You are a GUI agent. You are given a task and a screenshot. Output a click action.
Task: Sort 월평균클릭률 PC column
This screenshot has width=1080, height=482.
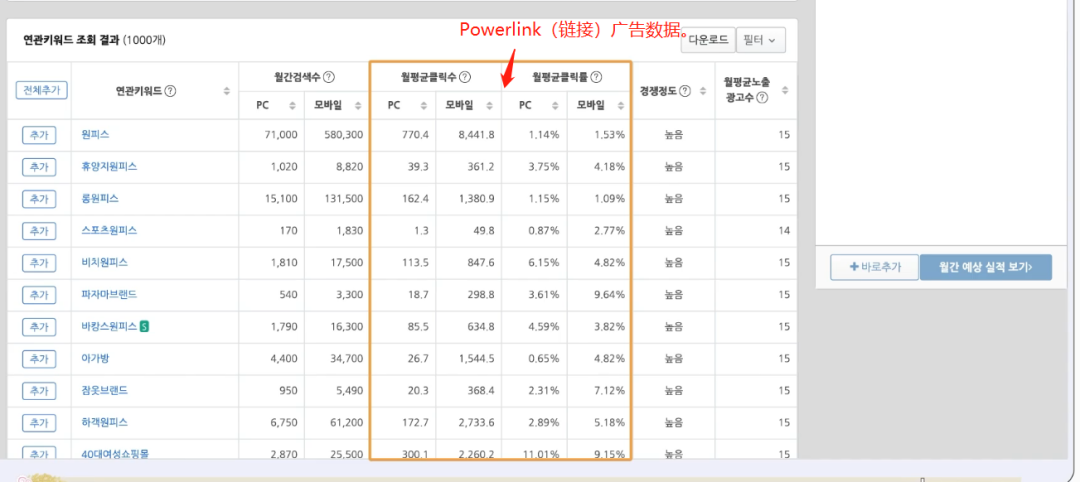click(x=556, y=105)
